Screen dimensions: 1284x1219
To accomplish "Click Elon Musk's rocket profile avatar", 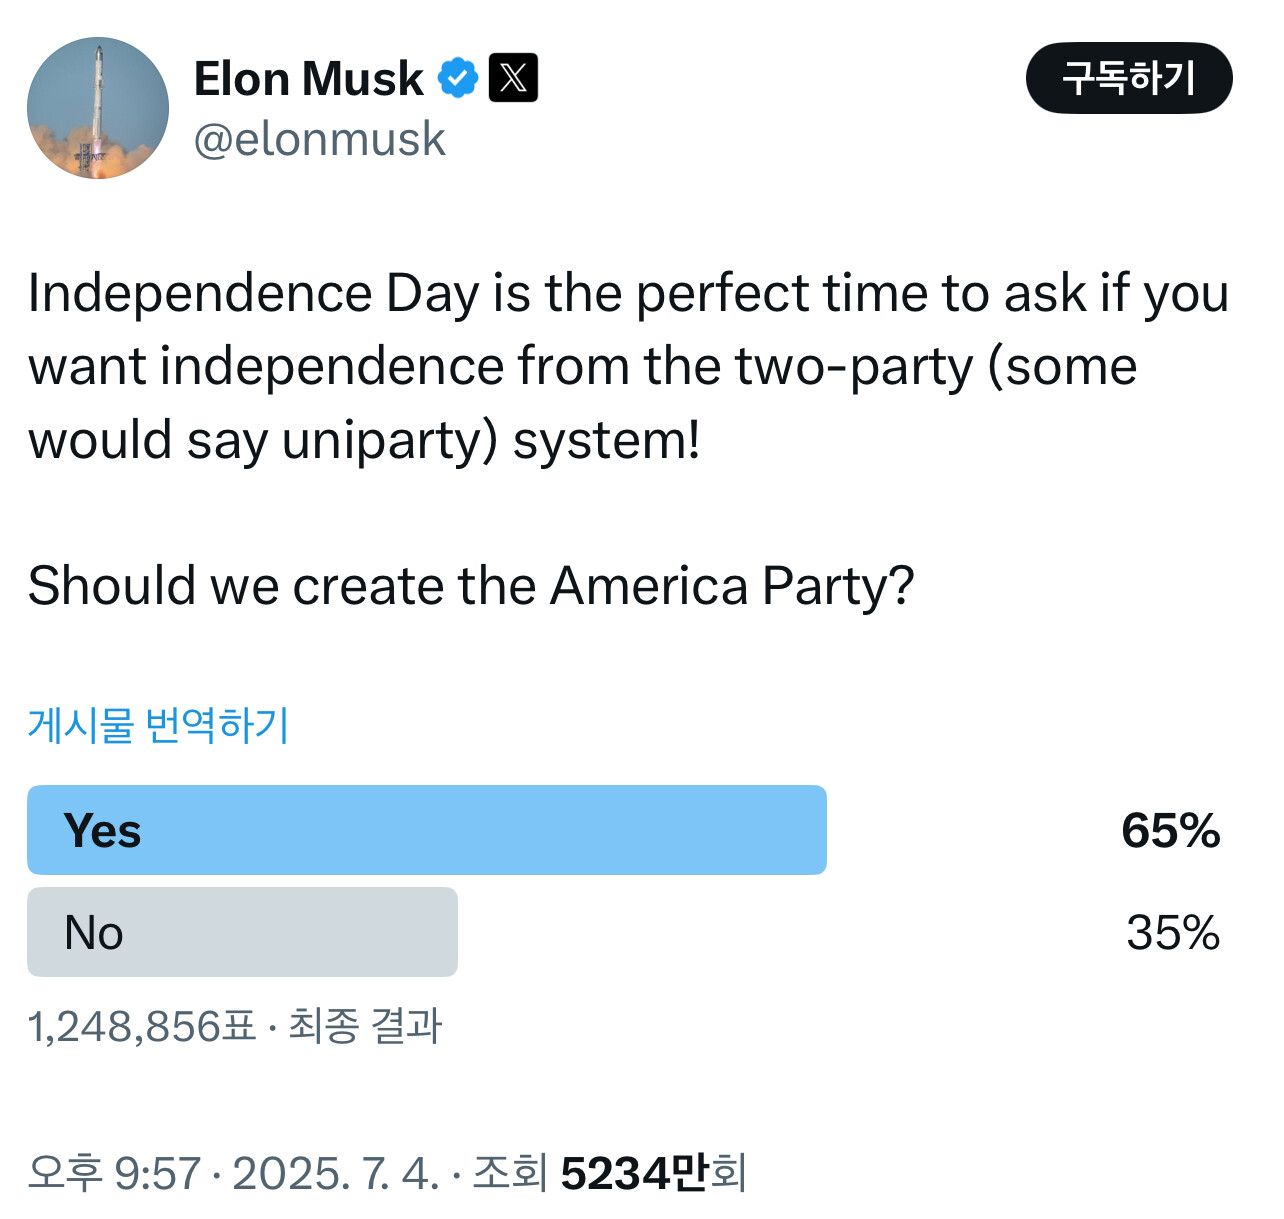I will click(98, 108).
